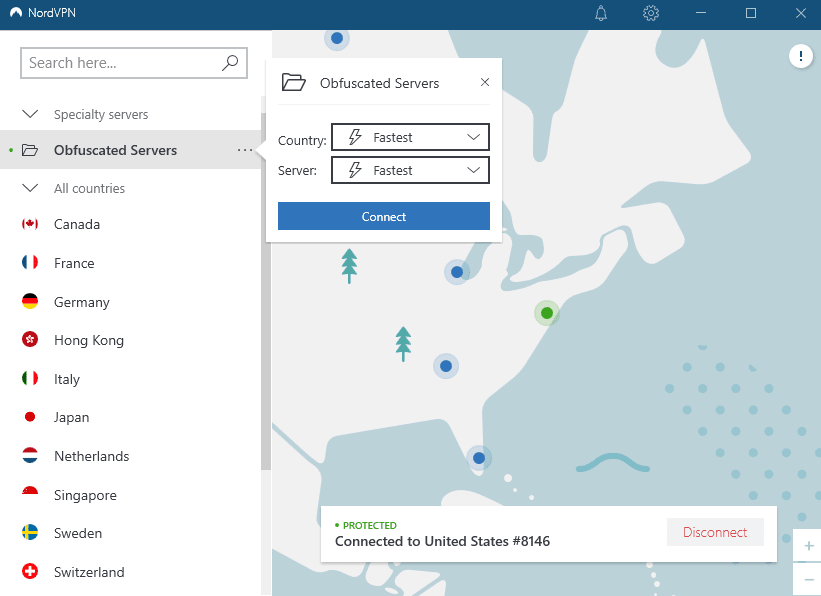Select Obfuscated Servers in the sidebar

[130, 150]
